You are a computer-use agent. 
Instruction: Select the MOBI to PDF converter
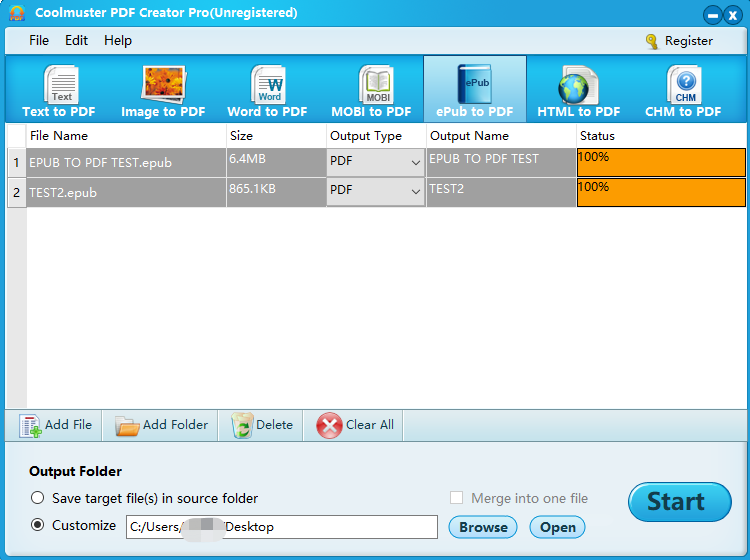click(x=372, y=91)
